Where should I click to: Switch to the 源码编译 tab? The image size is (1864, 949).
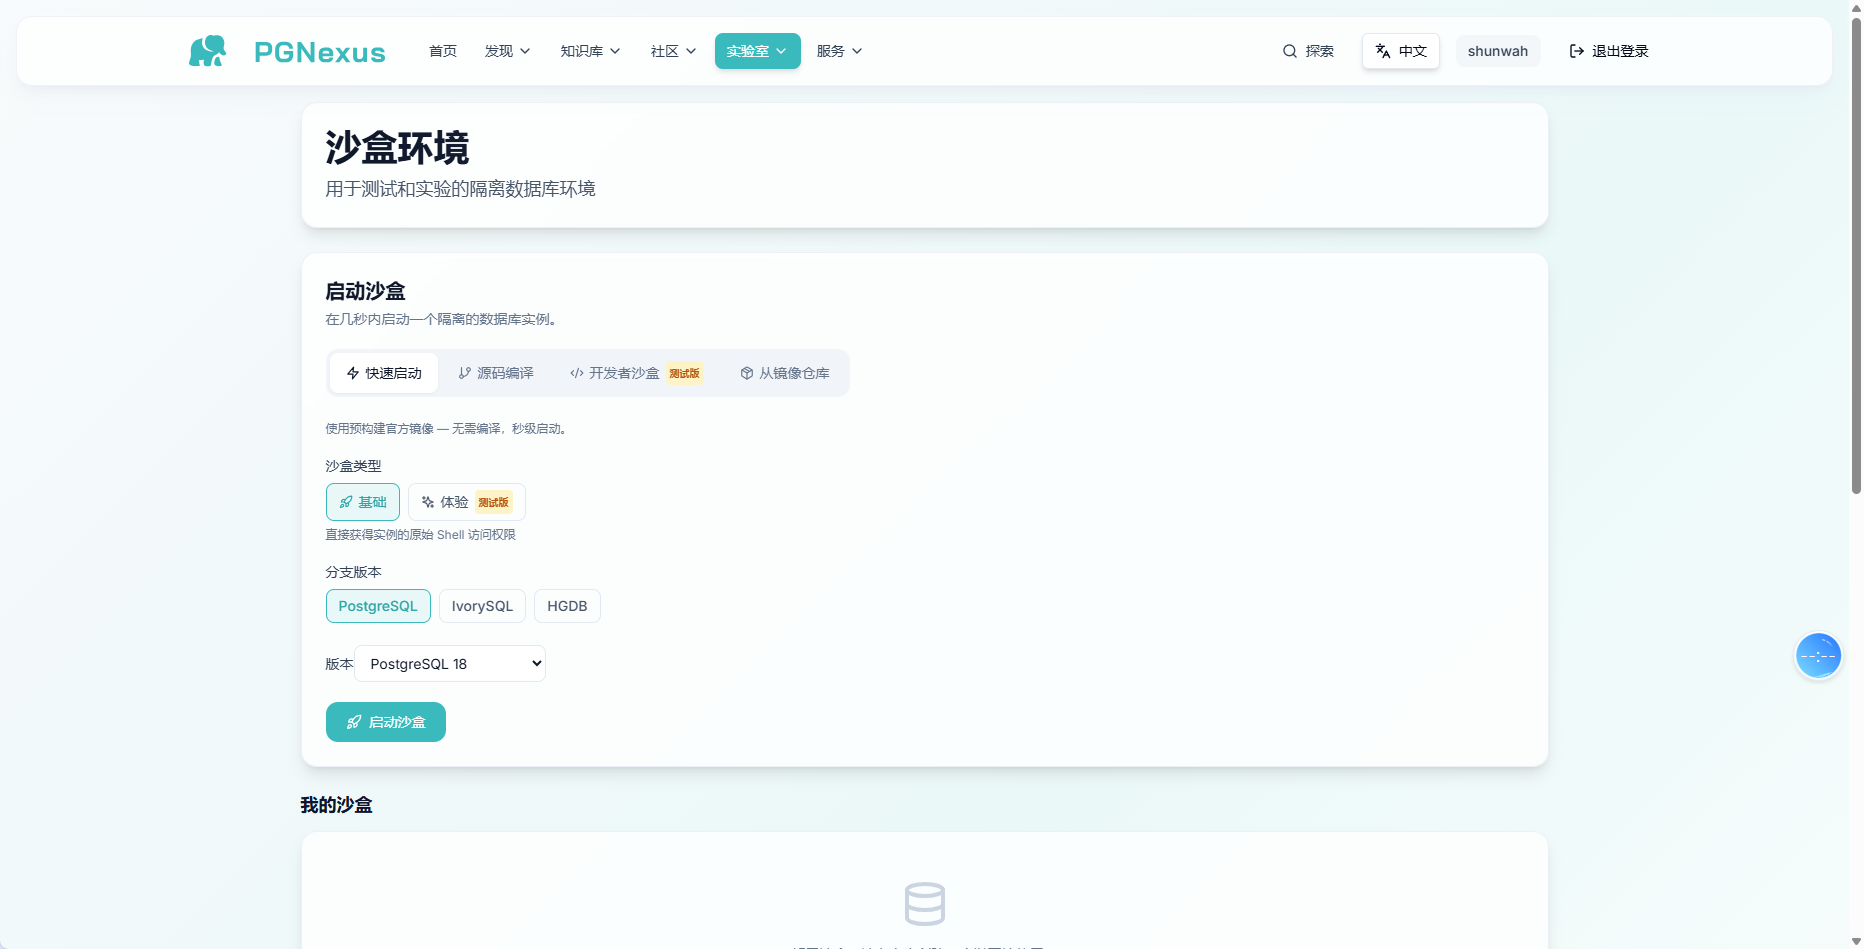pos(496,373)
